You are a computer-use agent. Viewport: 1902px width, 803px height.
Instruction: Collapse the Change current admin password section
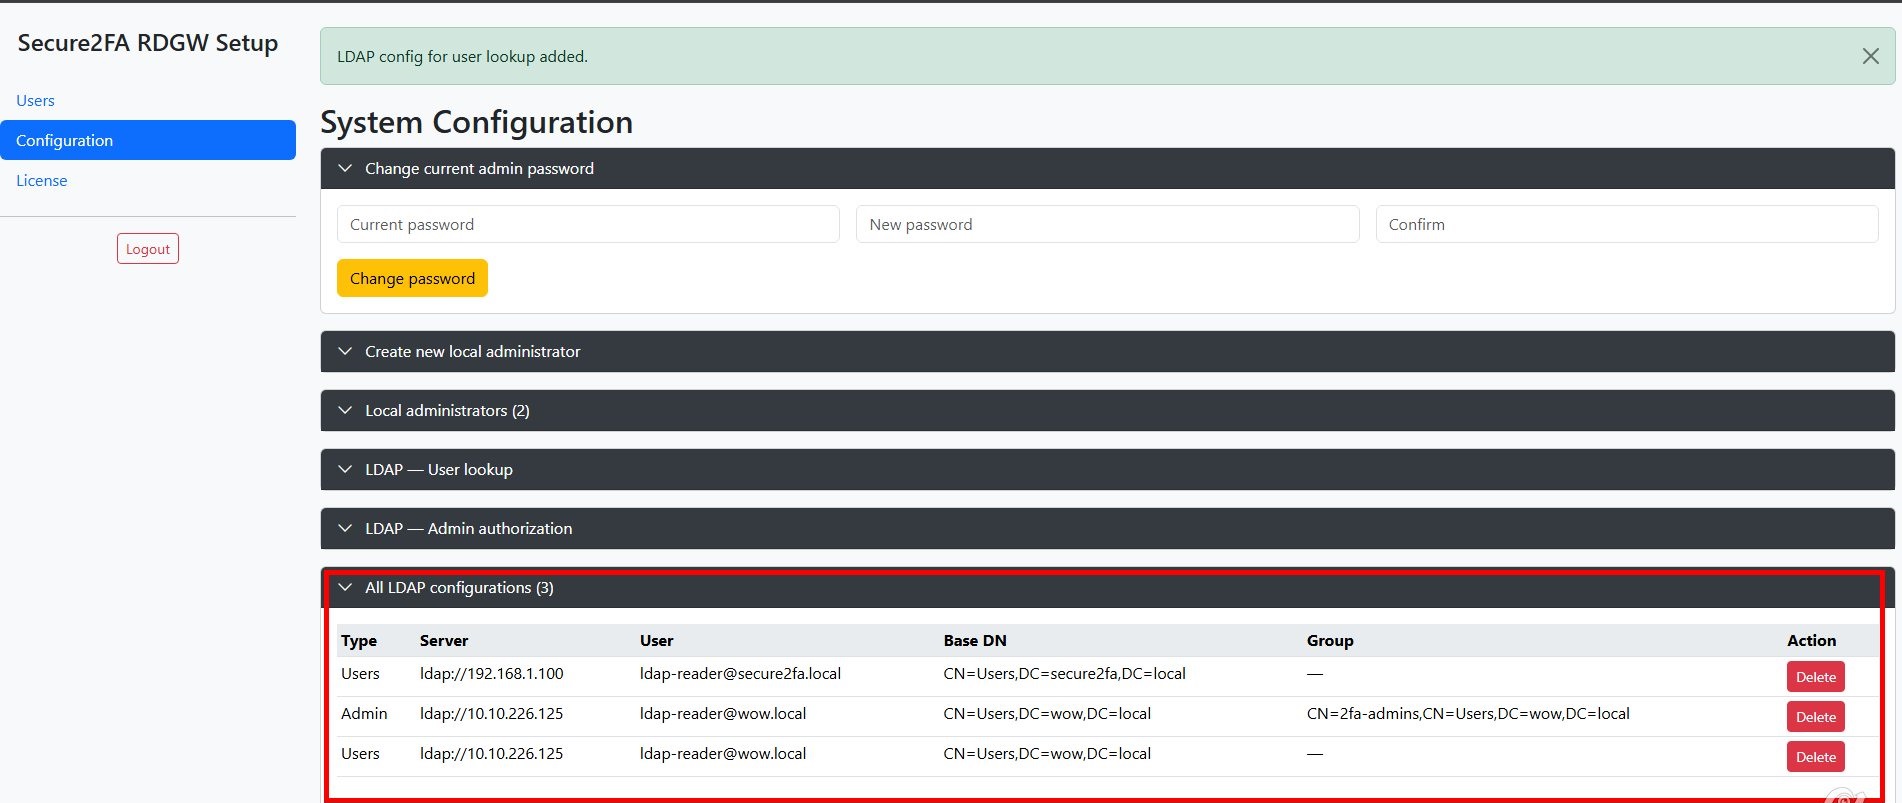pyautogui.click(x=479, y=169)
